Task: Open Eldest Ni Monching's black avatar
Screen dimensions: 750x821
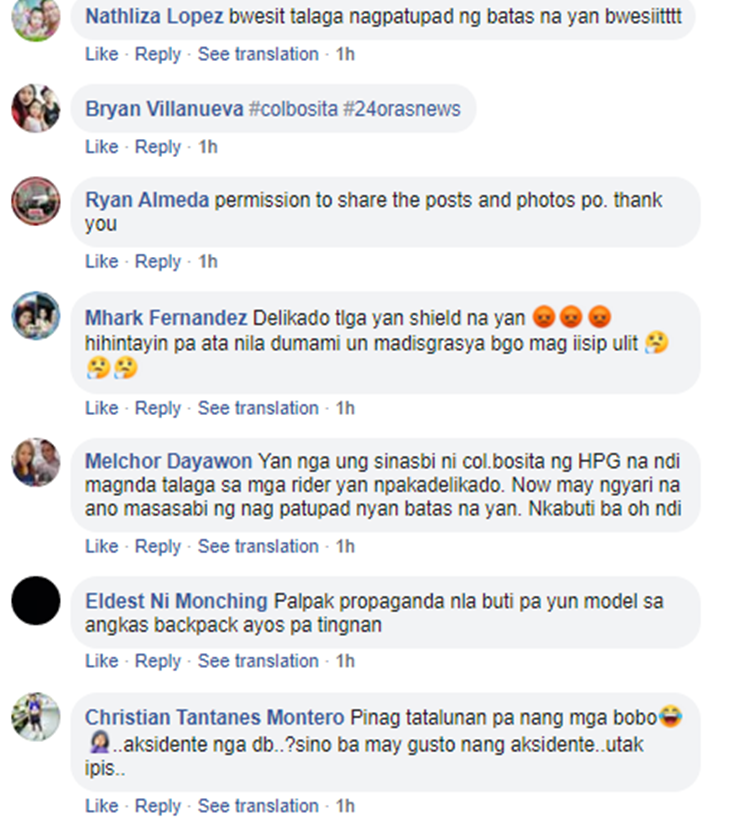Action: pyautogui.click(x=36, y=601)
